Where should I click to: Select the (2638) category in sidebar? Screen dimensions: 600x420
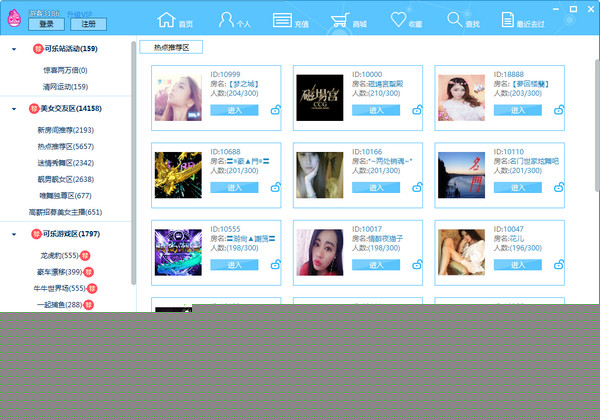coord(65,179)
